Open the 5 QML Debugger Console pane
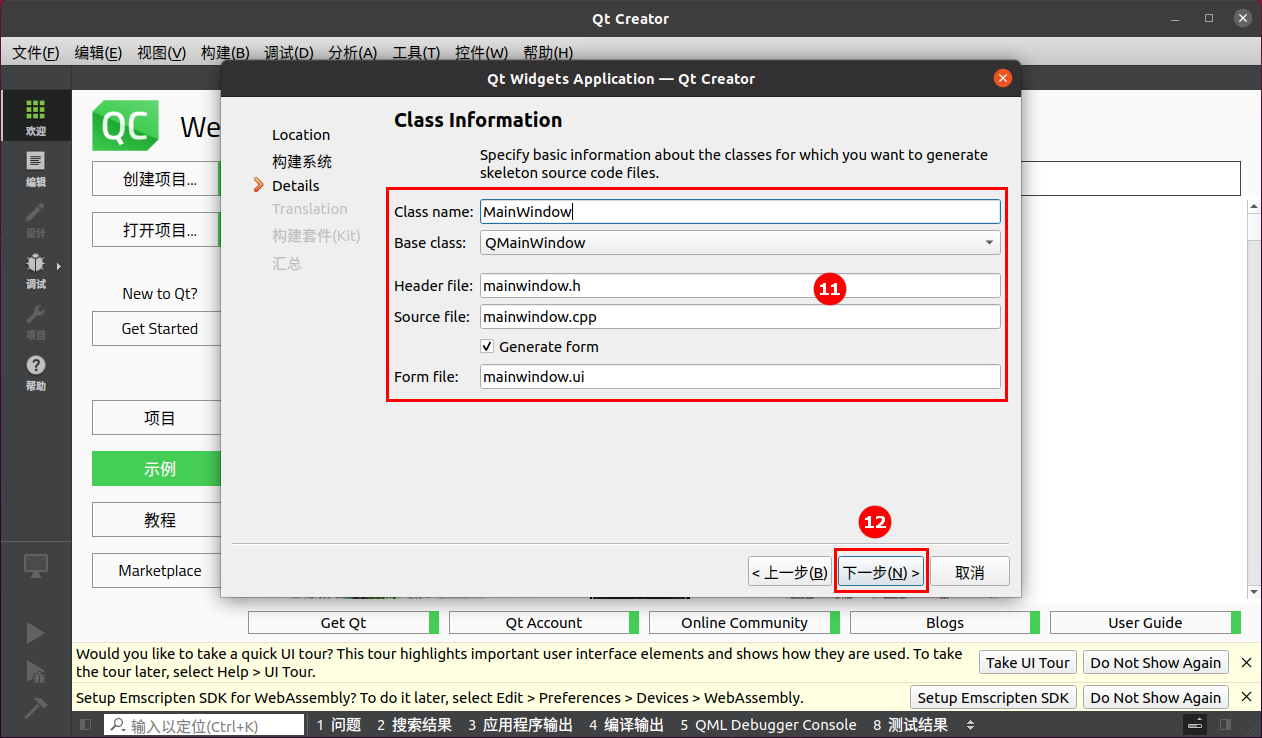 [768, 725]
